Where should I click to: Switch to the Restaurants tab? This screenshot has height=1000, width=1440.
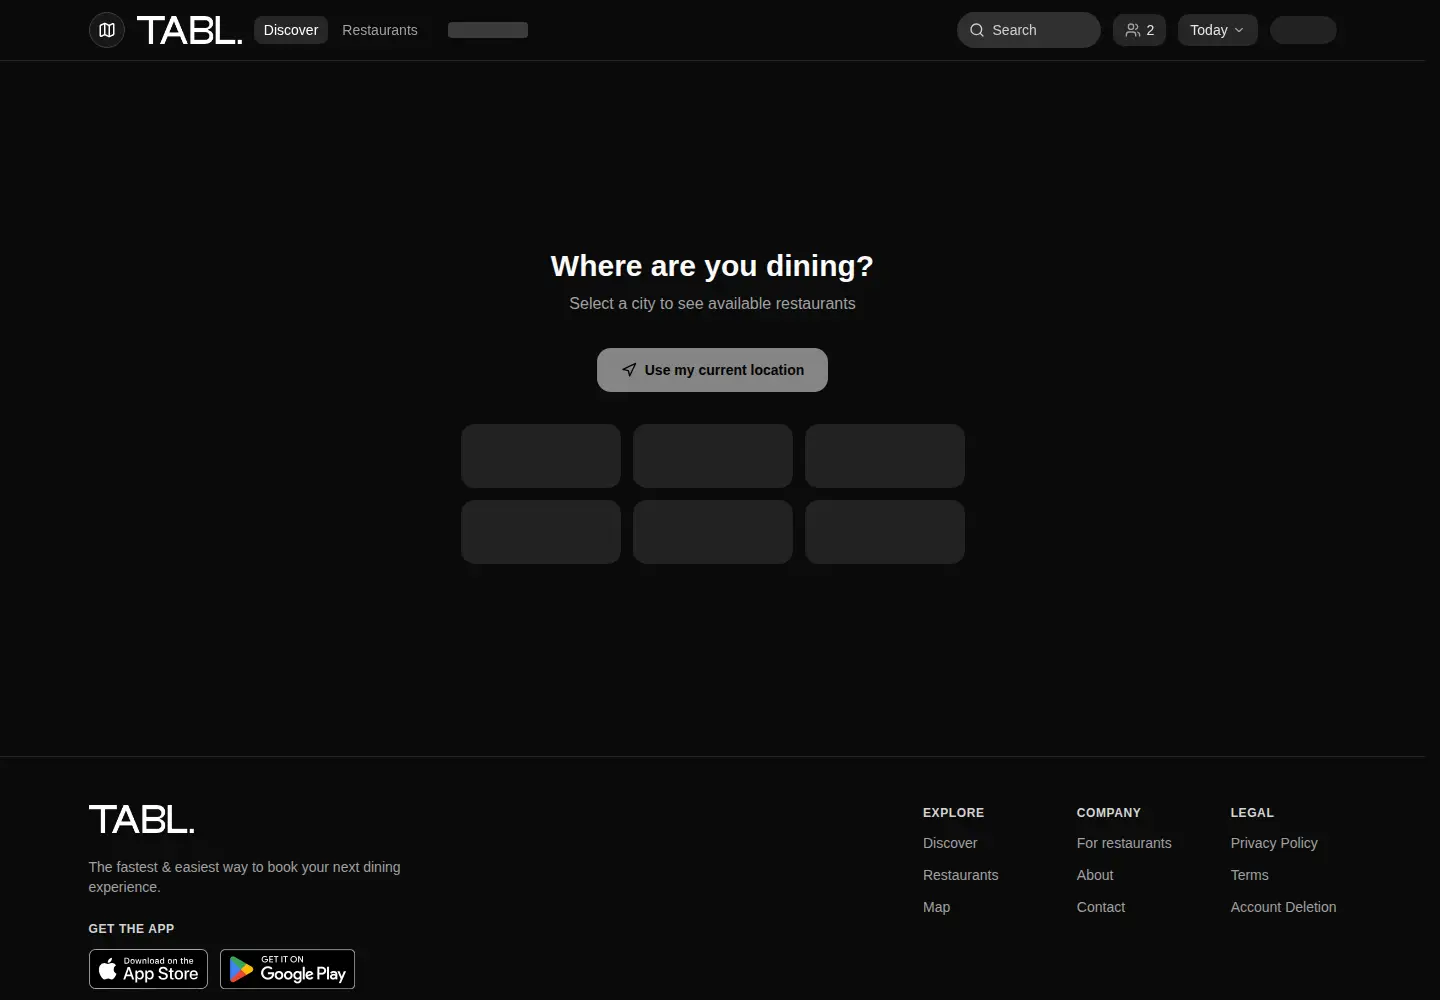pos(380,30)
